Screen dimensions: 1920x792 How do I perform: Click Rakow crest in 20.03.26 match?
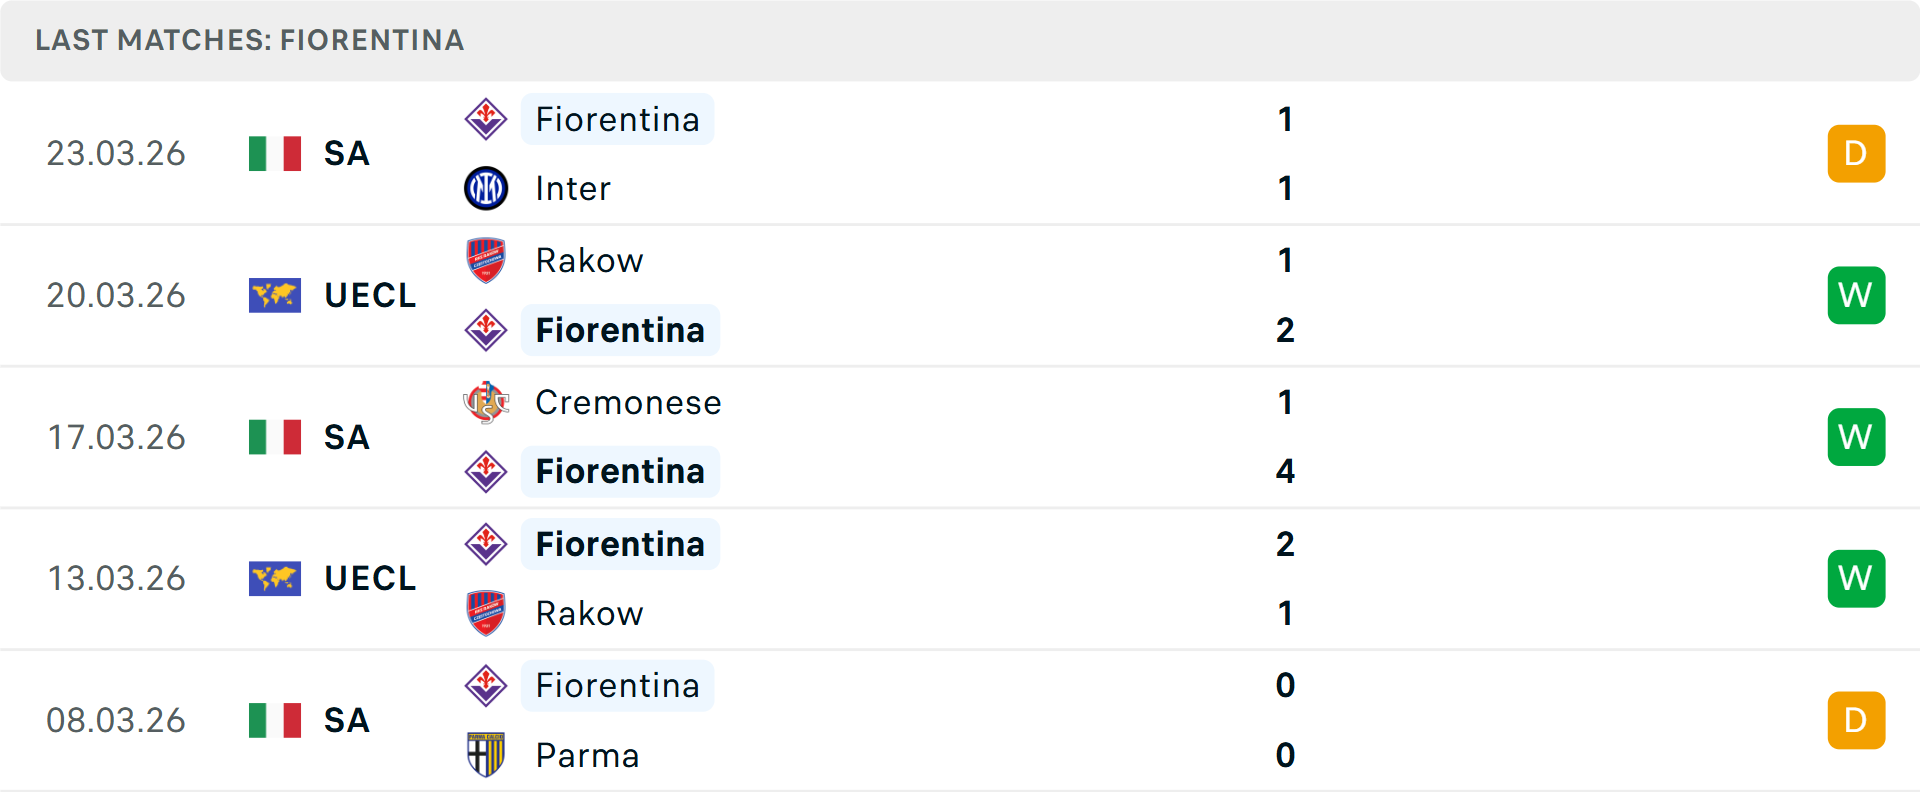tap(486, 260)
